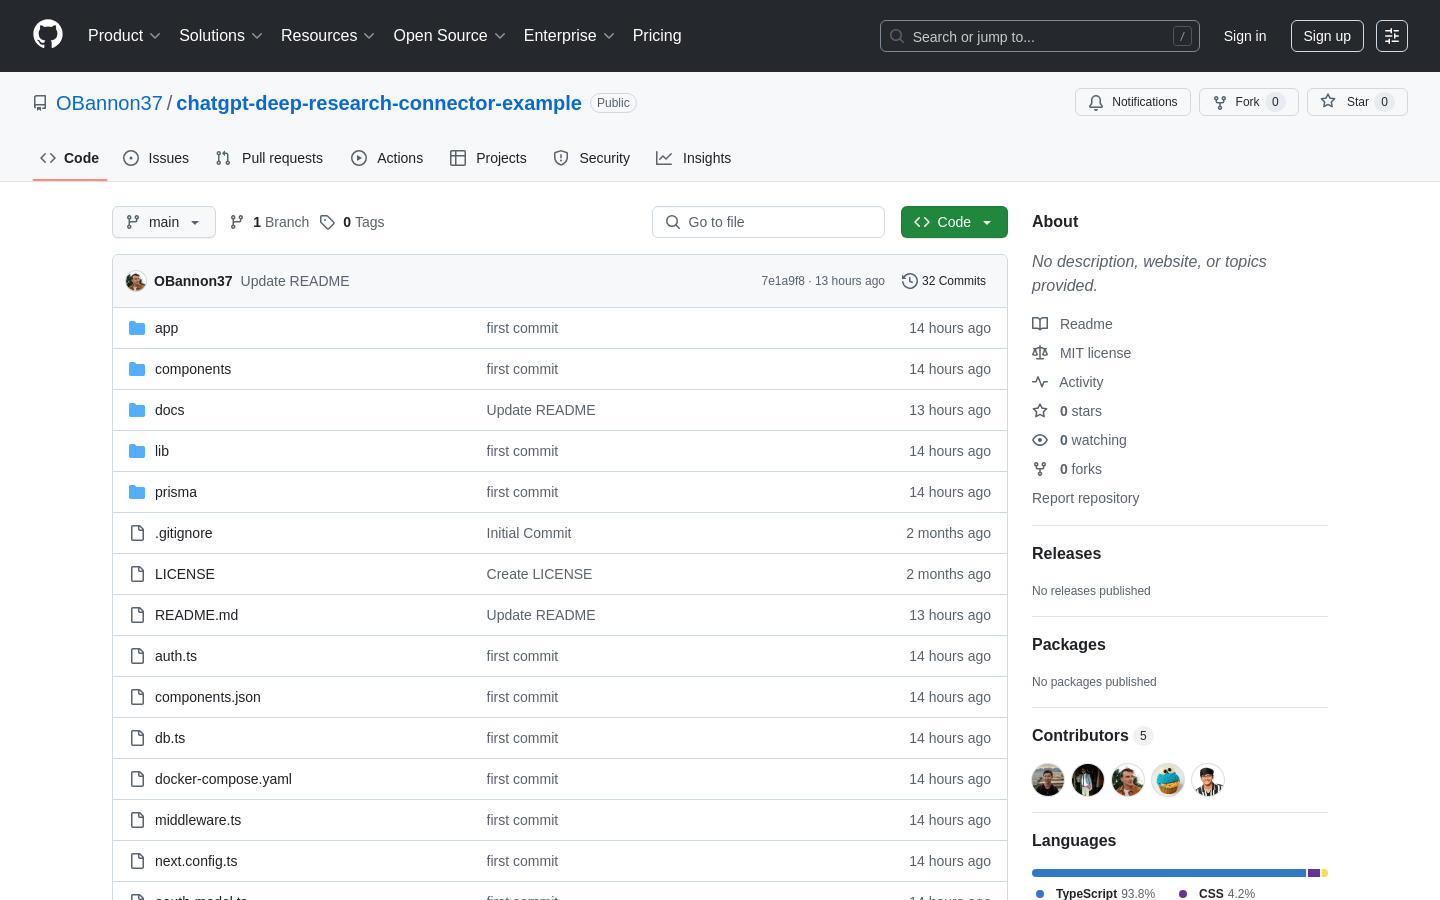Viewport: 1440px width, 900px height.
Task: Click the purple CSS segment of language bar
Action: click(x=1314, y=873)
